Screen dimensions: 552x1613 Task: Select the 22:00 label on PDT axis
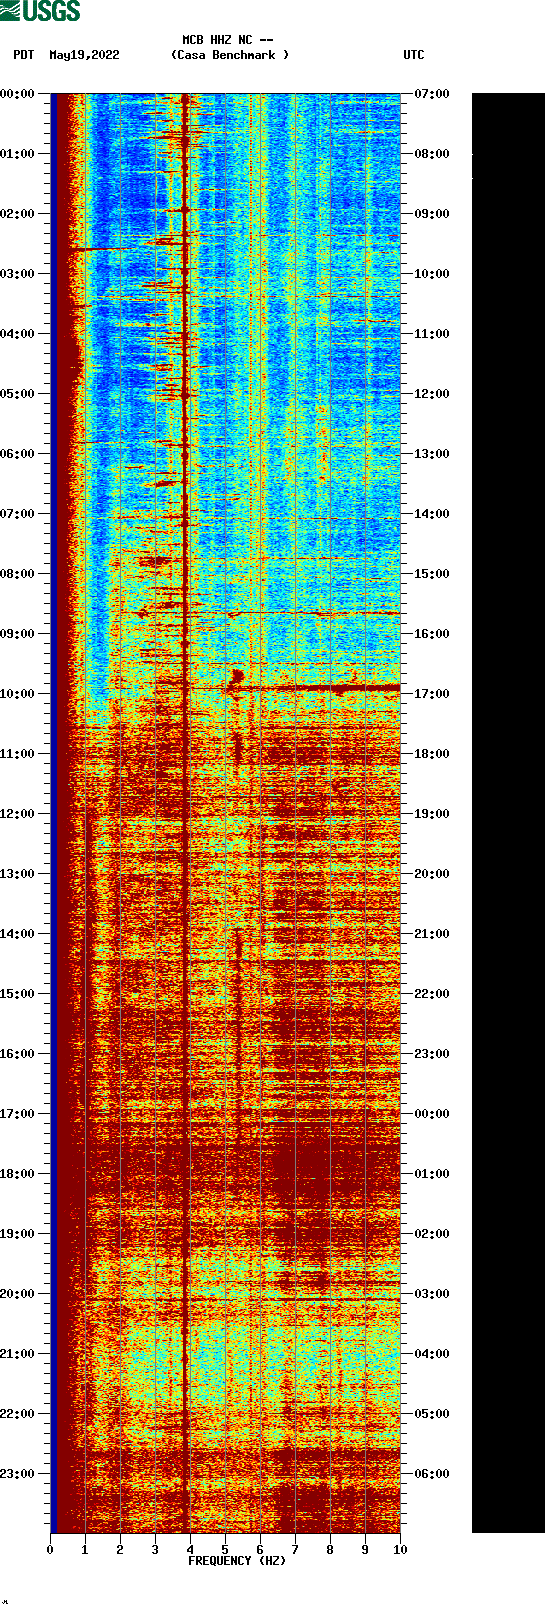[x=17, y=1414]
